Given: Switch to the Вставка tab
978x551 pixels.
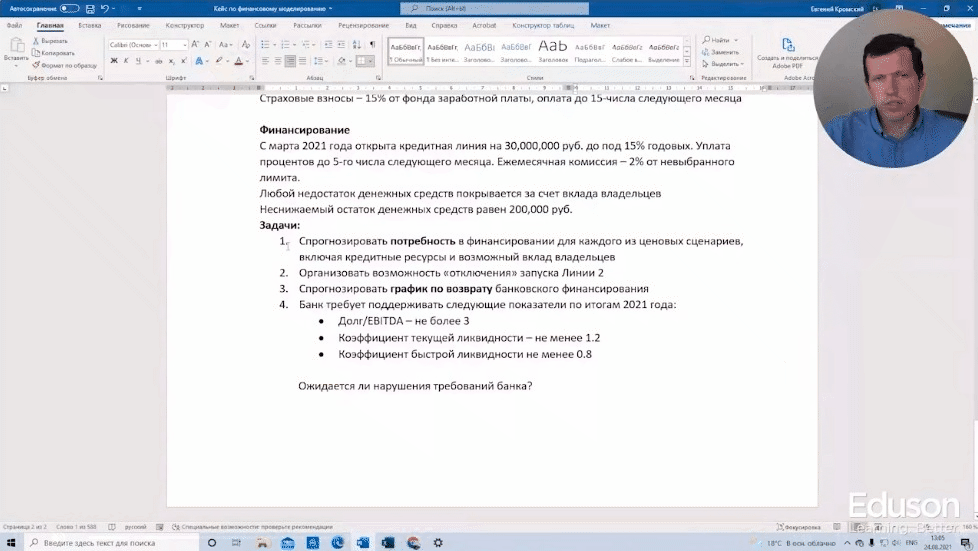Looking at the screenshot, I should pos(90,26).
